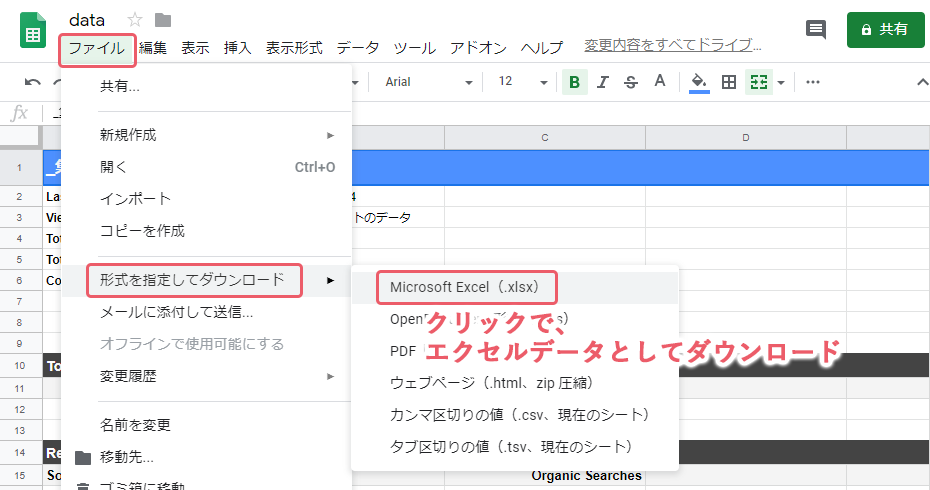930x490 pixels.
Task: Open the font size 12 dropdown
Action: click(x=522, y=82)
